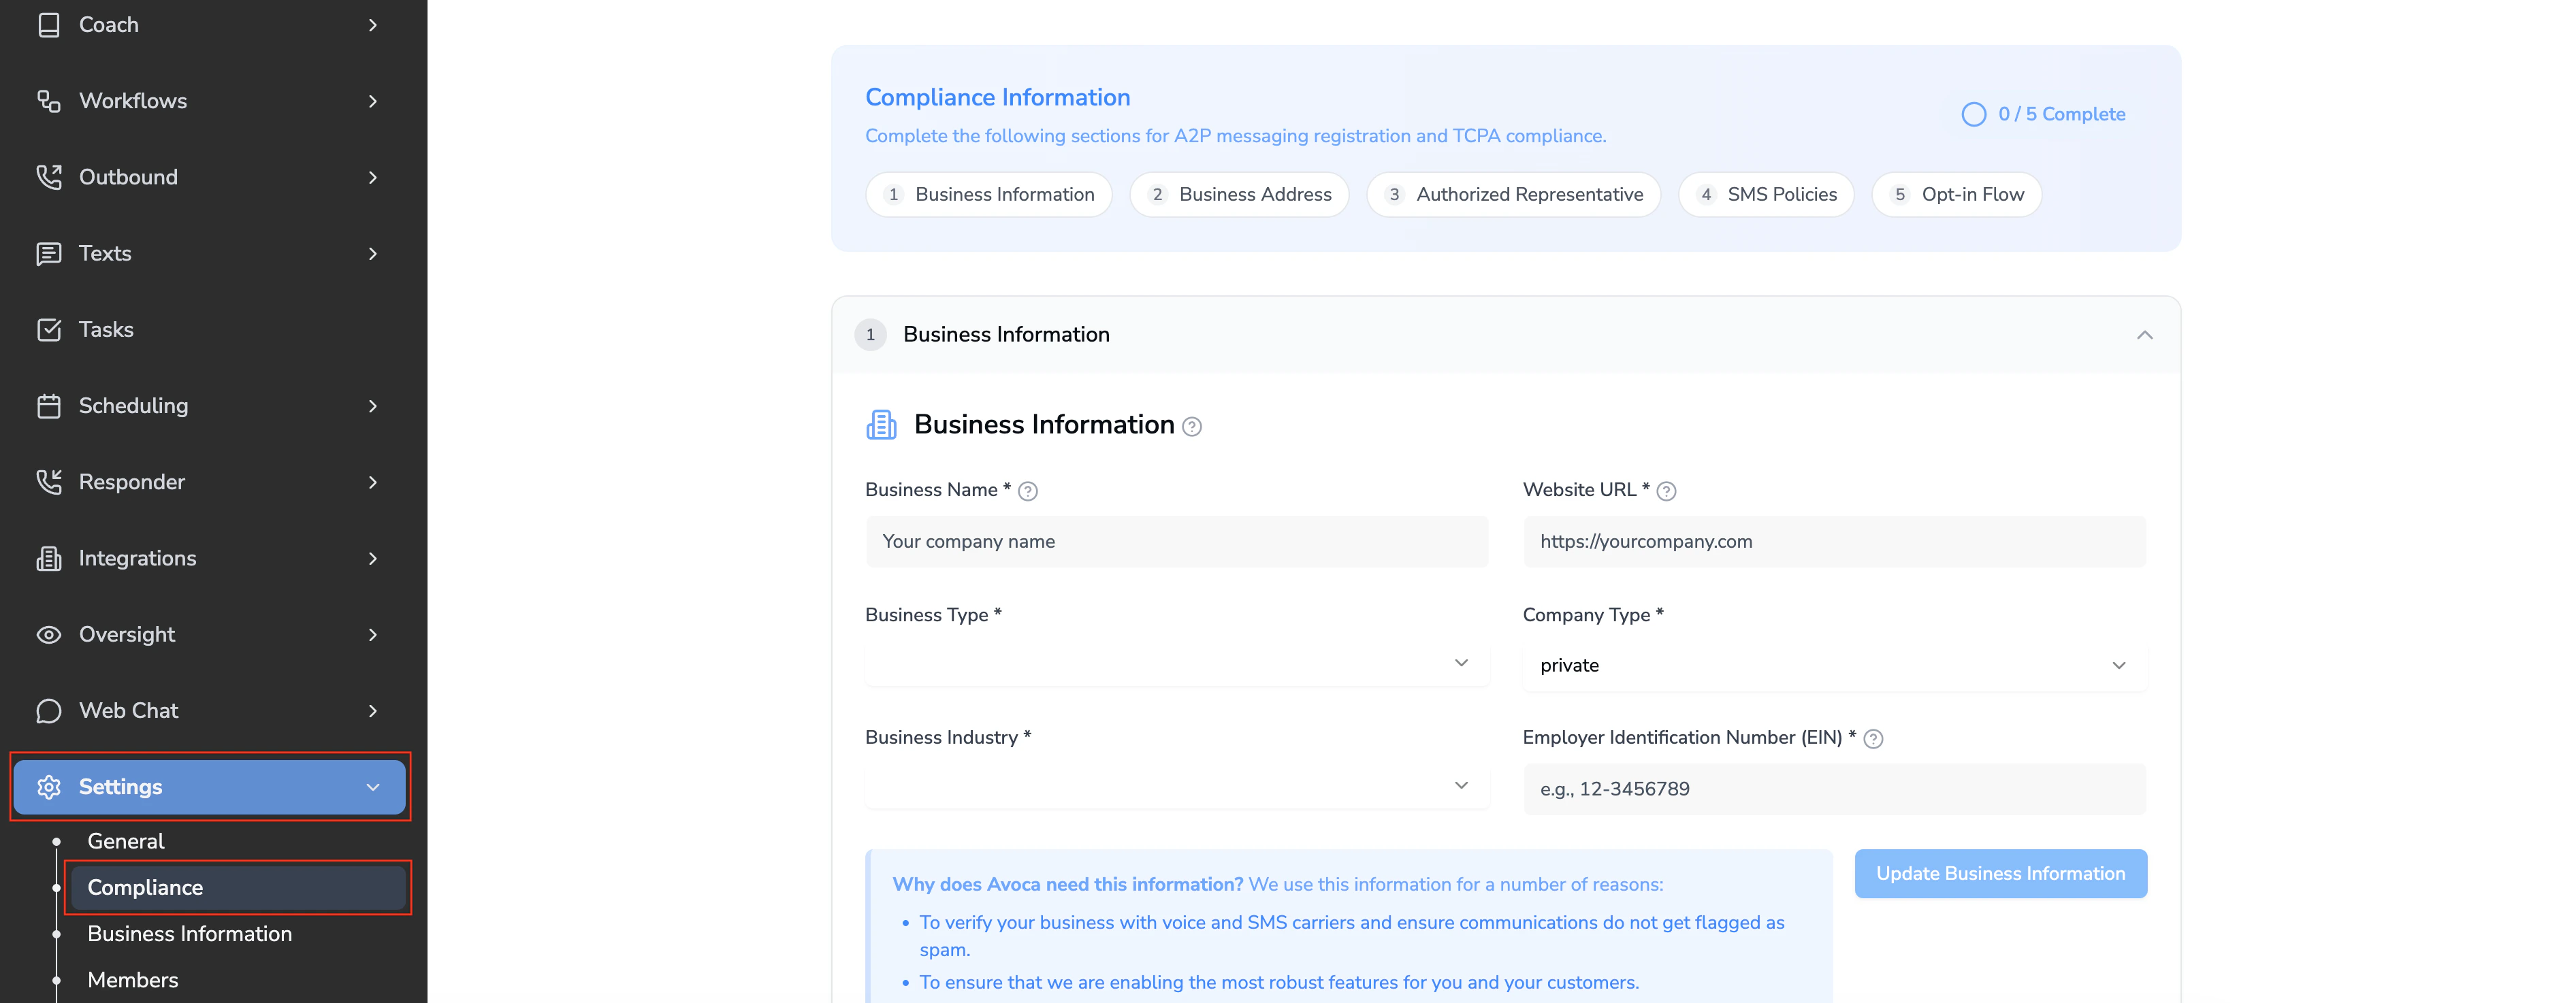Collapse the Settings sidebar menu
The width and height of the screenshot is (2576, 1003).
[x=373, y=787]
